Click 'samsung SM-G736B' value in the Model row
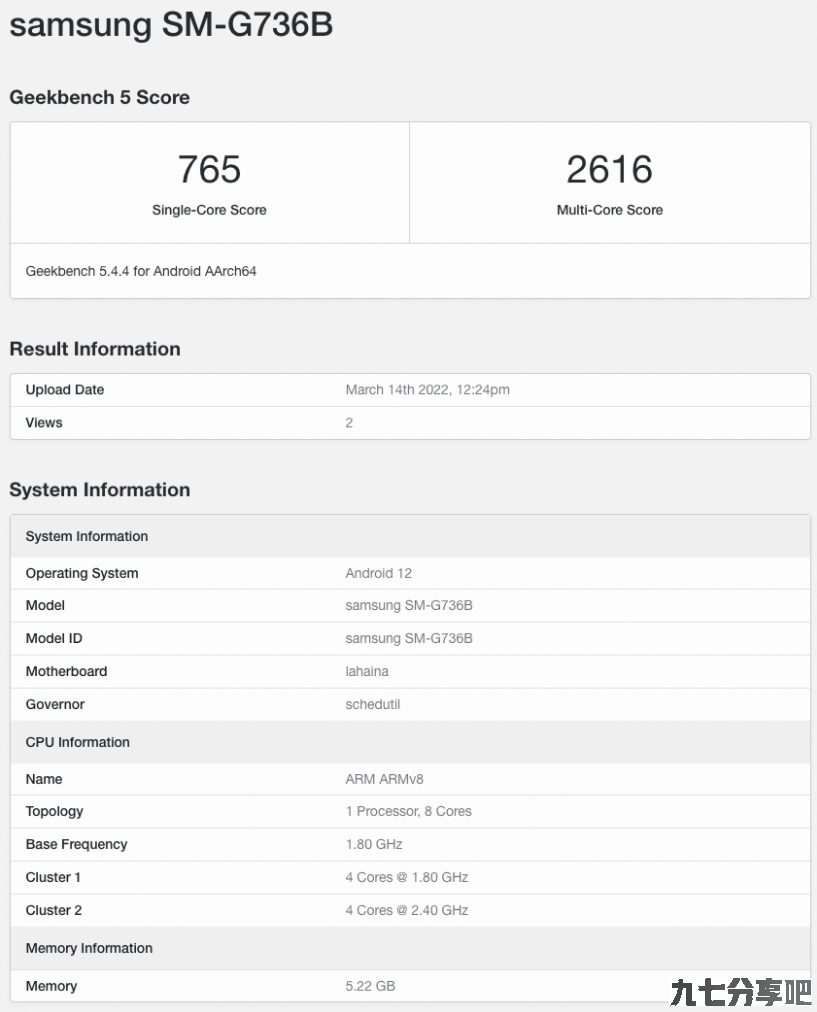The image size is (817, 1012). coord(408,605)
